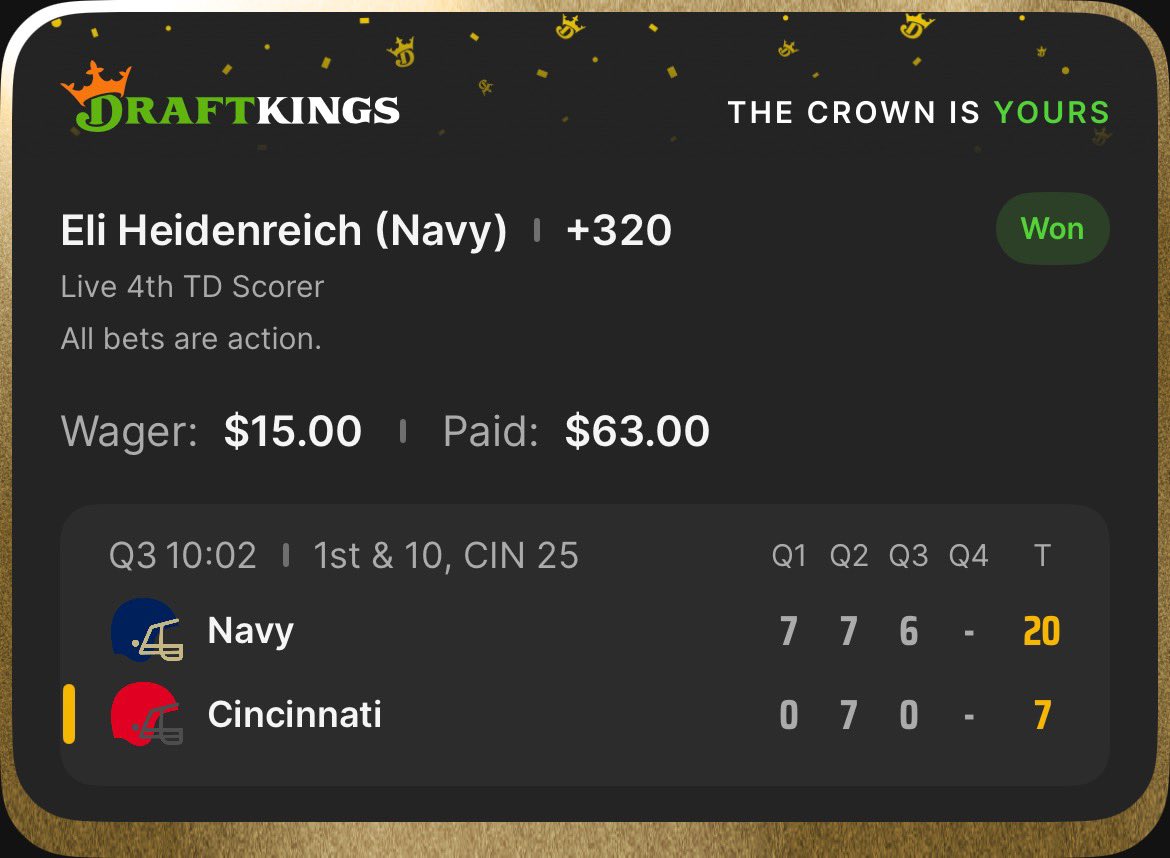This screenshot has width=1170, height=858.
Task: Click the All bets are action note
Action: 191,339
